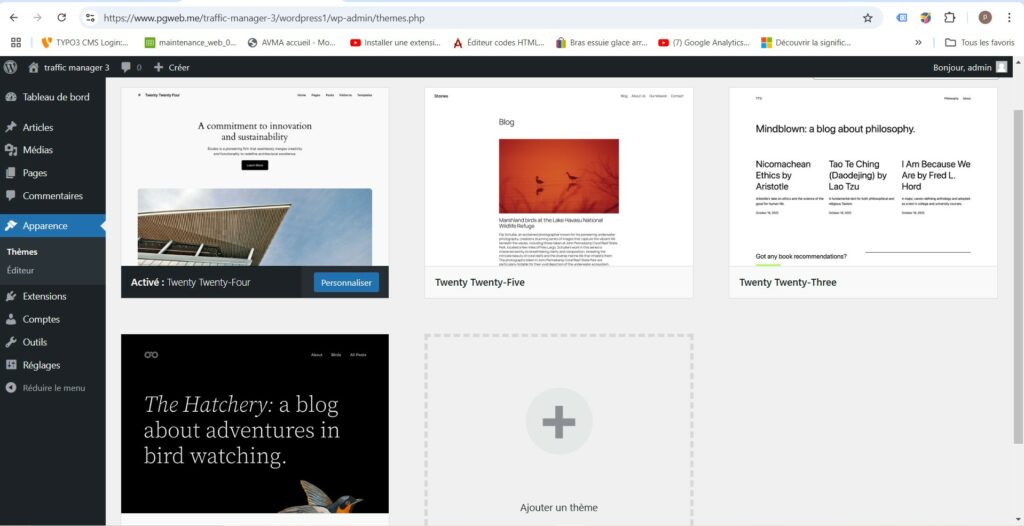Click Ajouter un thème label
1024x526 pixels.
click(x=559, y=508)
